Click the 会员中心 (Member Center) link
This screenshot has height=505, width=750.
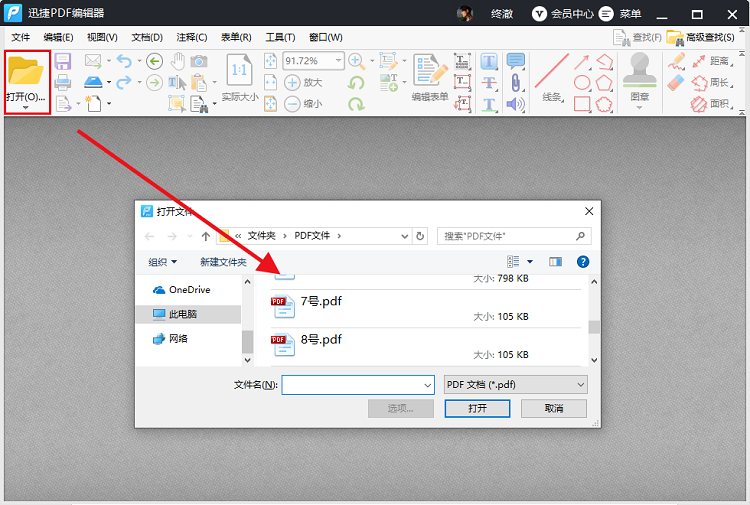(x=563, y=14)
